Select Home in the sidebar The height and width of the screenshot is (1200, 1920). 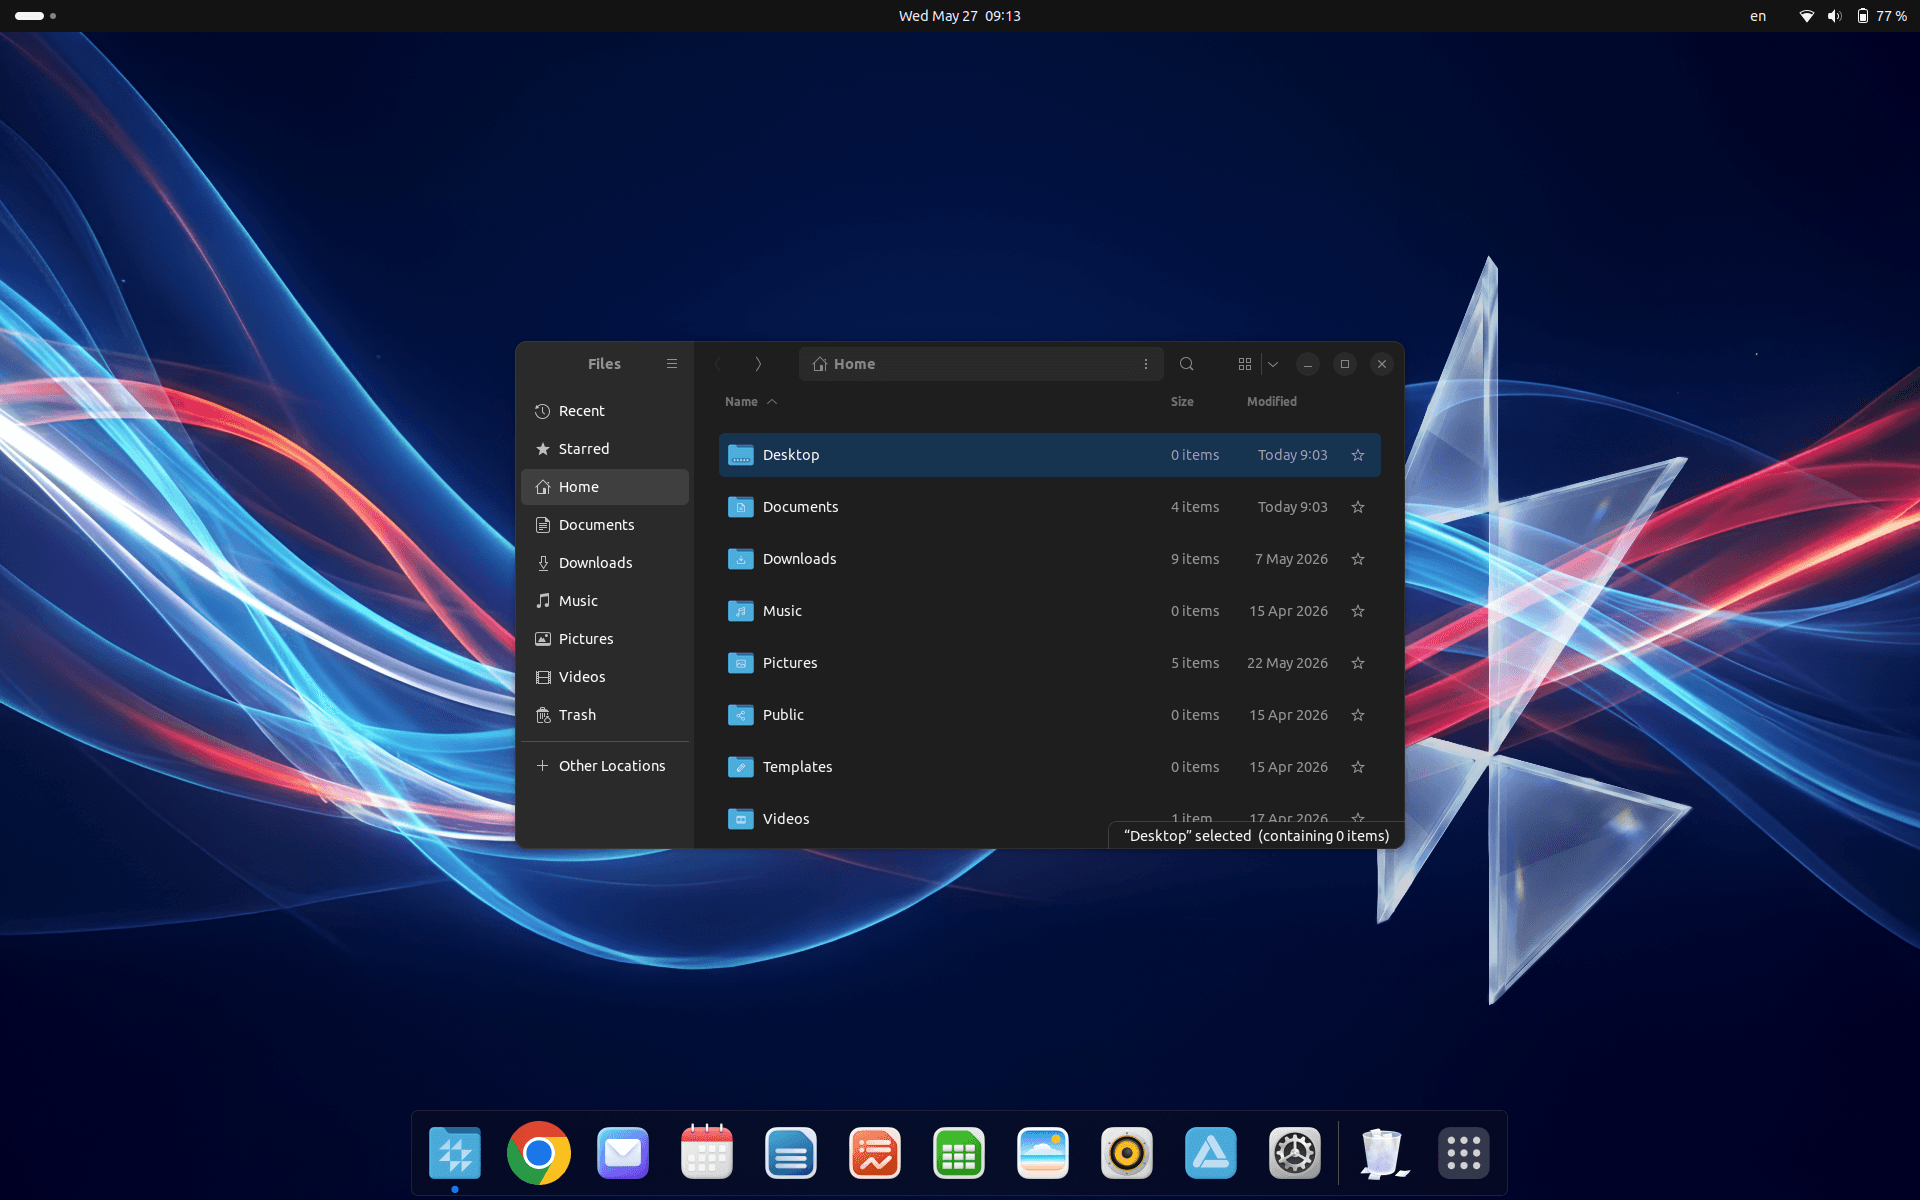tap(605, 487)
